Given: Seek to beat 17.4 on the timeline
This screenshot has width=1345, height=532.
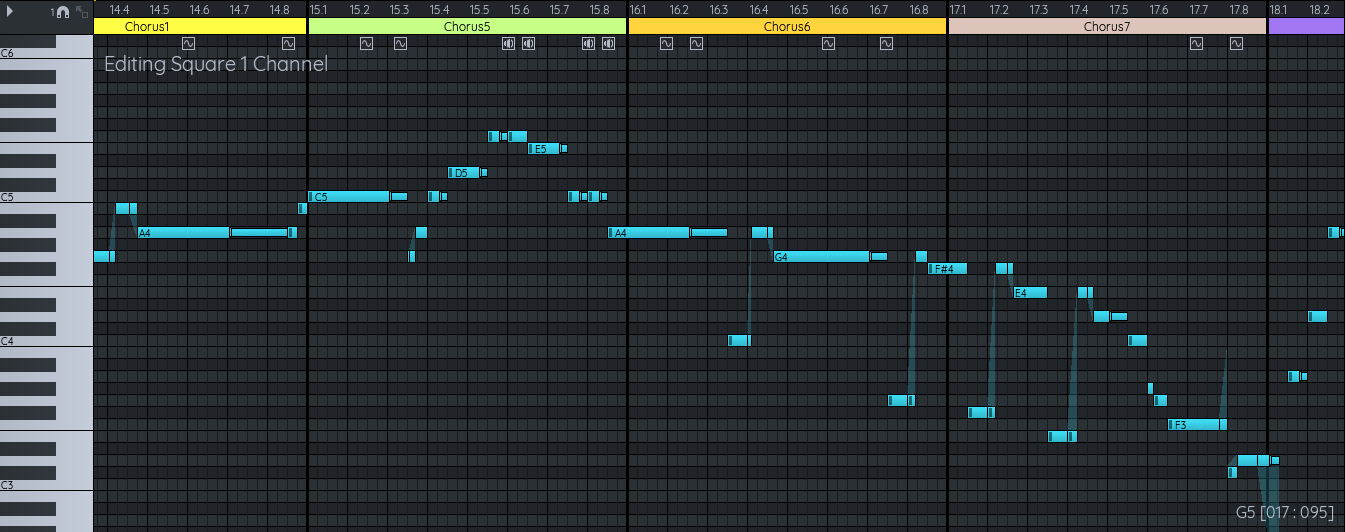Looking at the screenshot, I should 1079,10.
